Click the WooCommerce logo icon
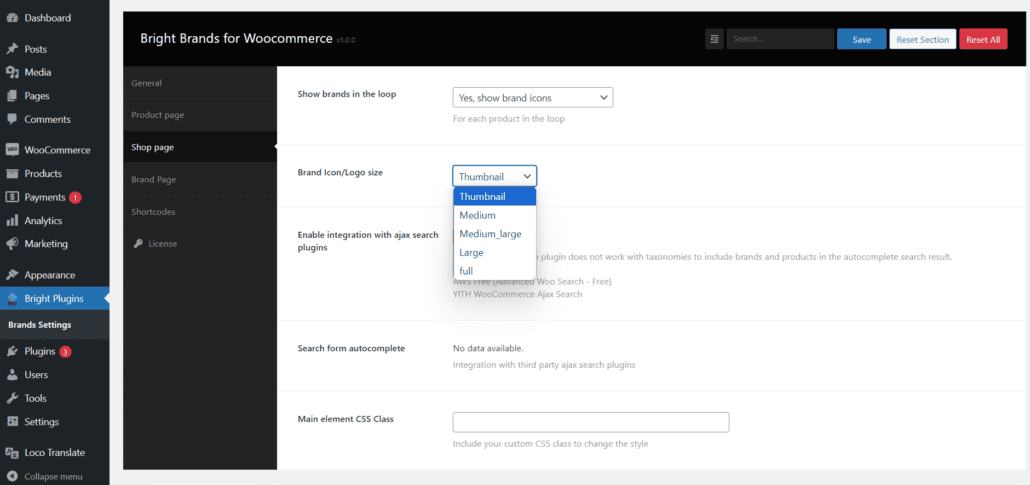This screenshot has width=1030, height=485. click(12, 150)
